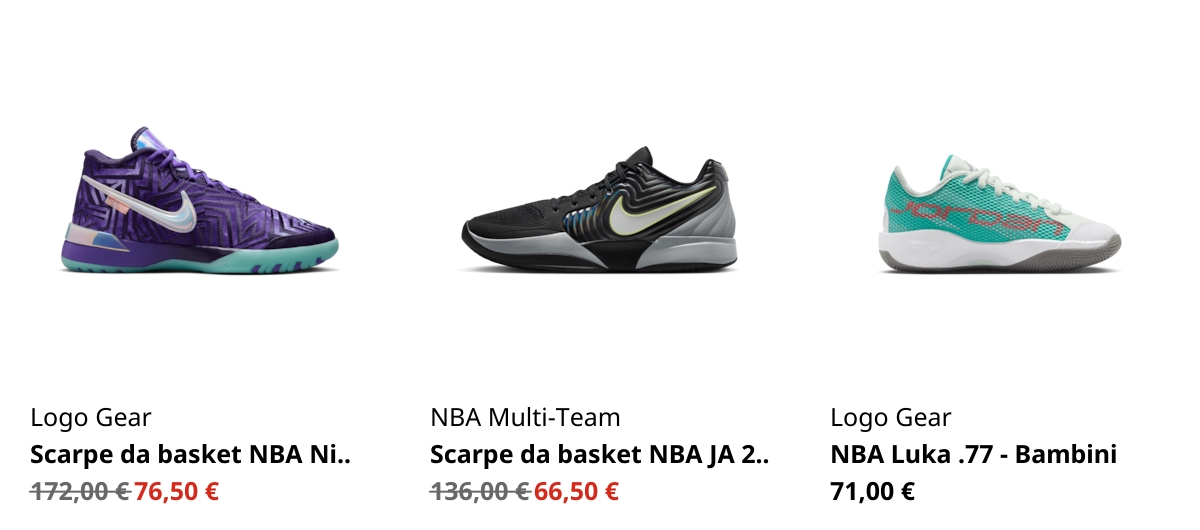Open the black and grey JA shoe image
The image size is (1200, 530).
[x=600, y=210]
